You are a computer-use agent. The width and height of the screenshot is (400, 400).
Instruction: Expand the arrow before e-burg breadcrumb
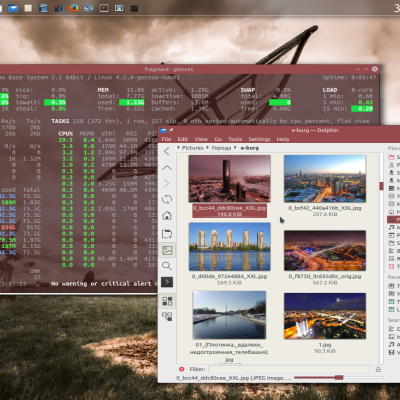point(235,147)
